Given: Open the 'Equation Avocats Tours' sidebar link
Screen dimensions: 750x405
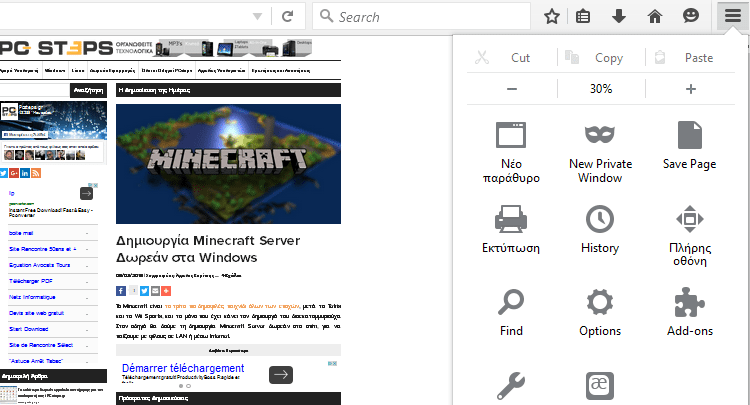Looking at the screenshot, I should pos(40,265).
